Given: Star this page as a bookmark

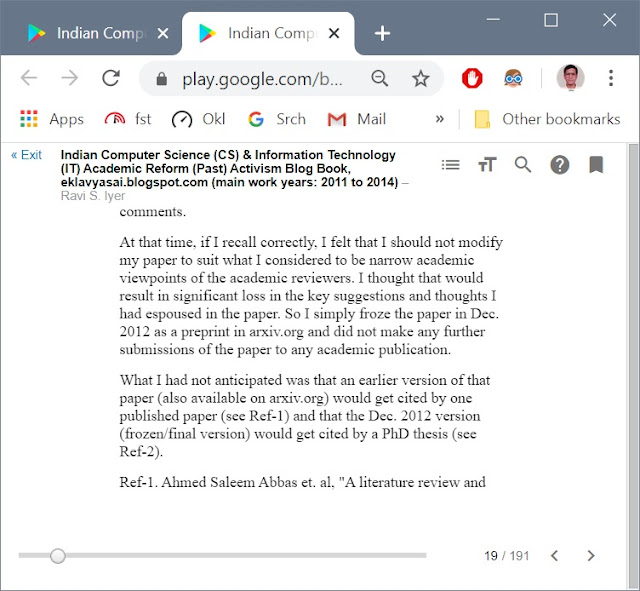Looking at the screenshot, I should pyautogui.click(x=420, y=78).
